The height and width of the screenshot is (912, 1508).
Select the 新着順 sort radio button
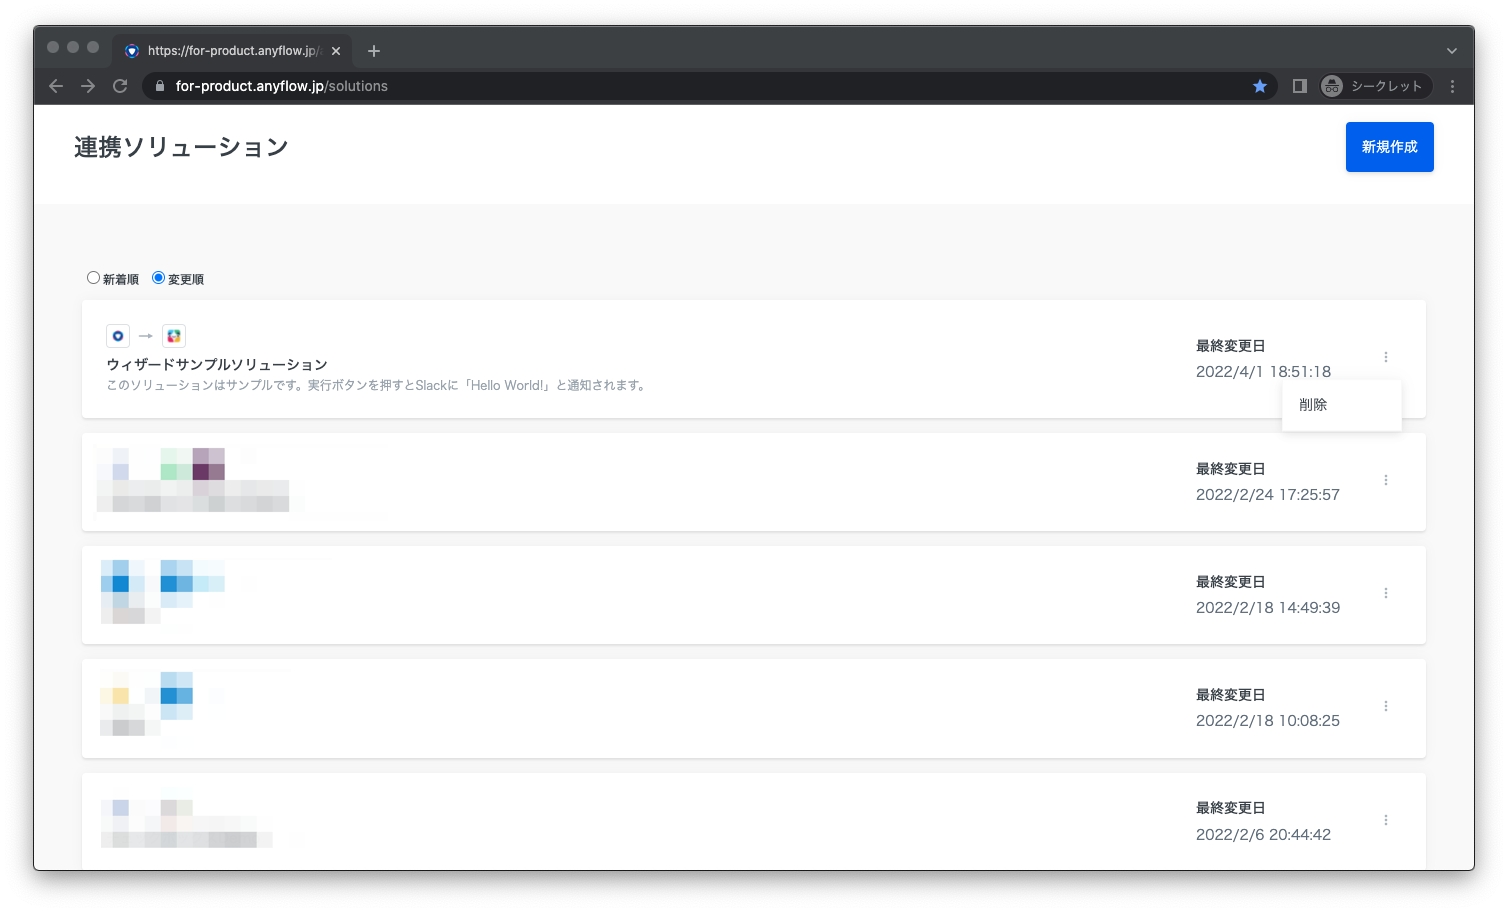[x=94, y=278]
